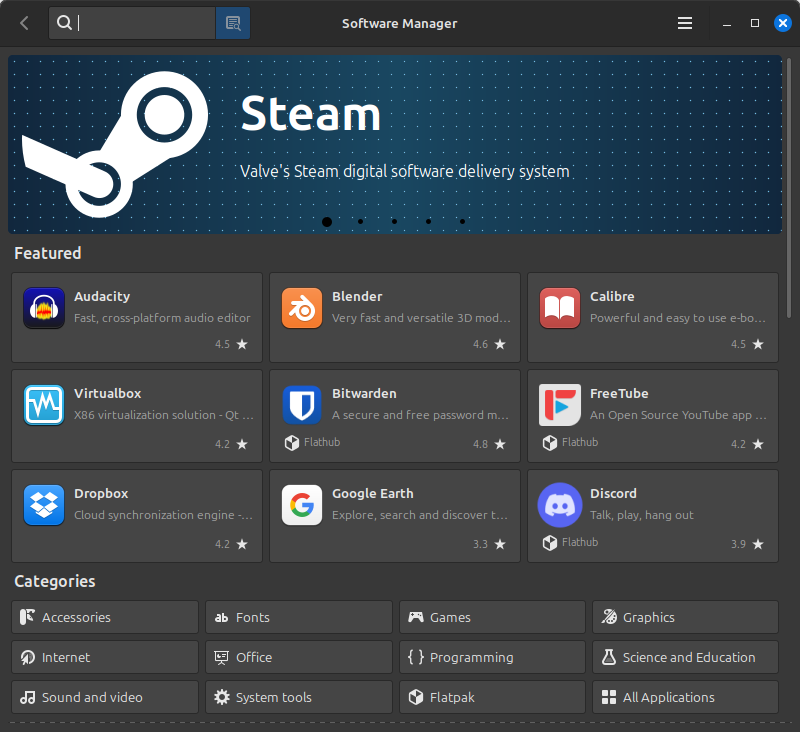The height and width of the screenshot is (732, 800).
Task: Click the 4.2 rating on Dropbox card
Action: [x=222, y=544]
